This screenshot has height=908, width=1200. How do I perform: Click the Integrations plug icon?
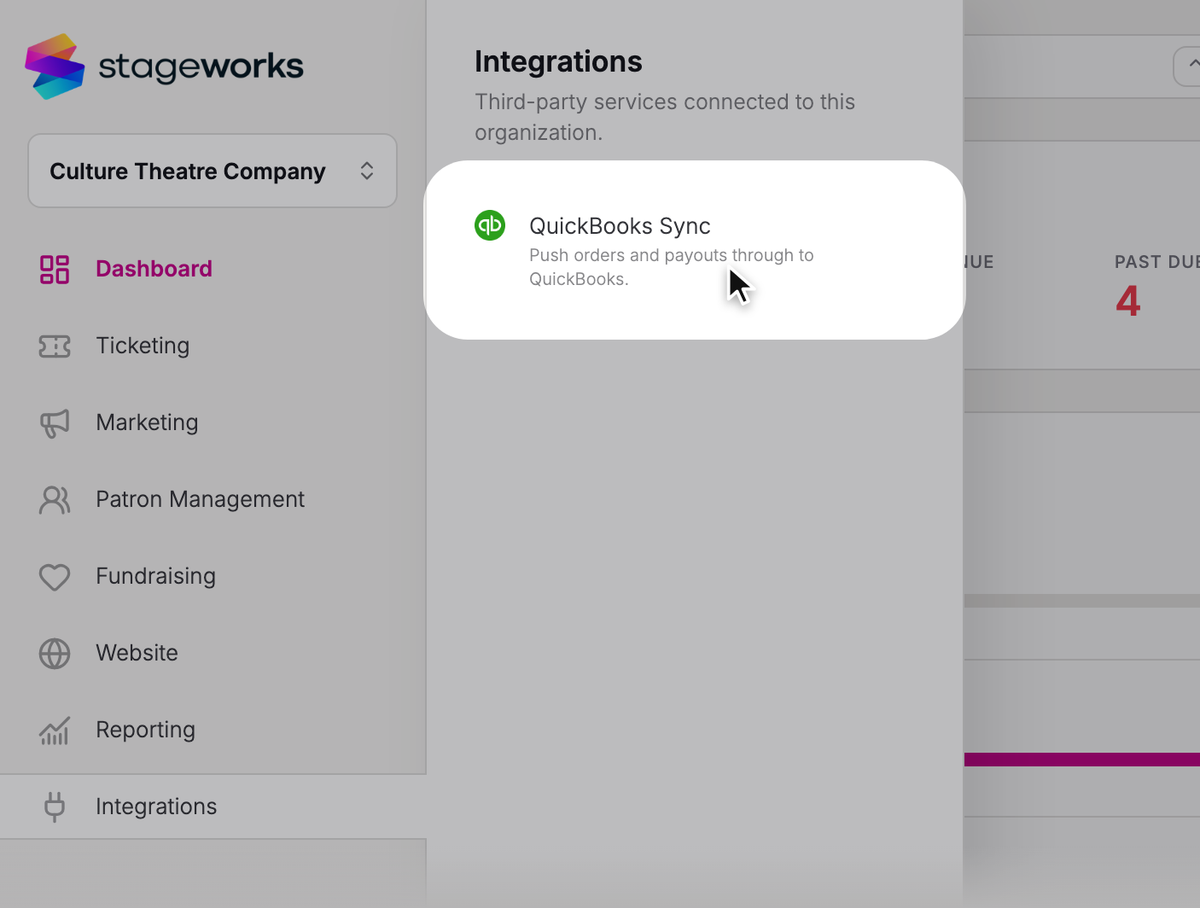[x=54, y=807]
